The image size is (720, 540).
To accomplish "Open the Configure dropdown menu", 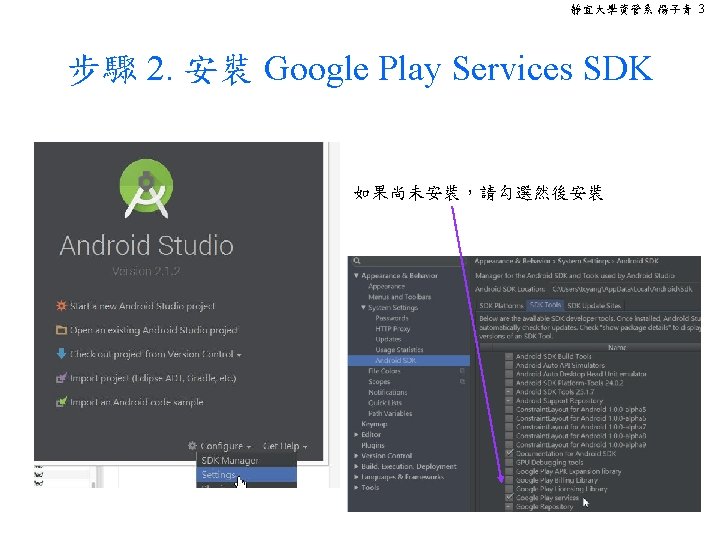I will (226, 446).
